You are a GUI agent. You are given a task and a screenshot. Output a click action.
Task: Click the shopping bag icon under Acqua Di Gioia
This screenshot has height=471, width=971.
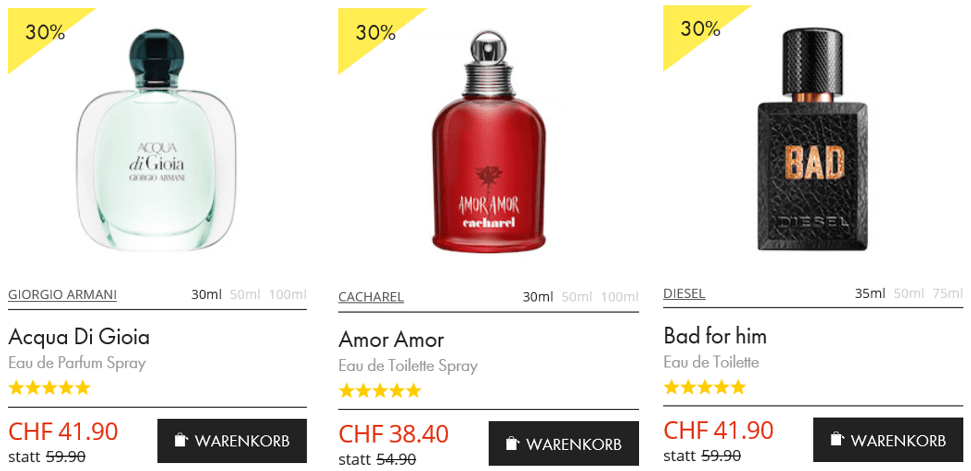pos(181,441)
